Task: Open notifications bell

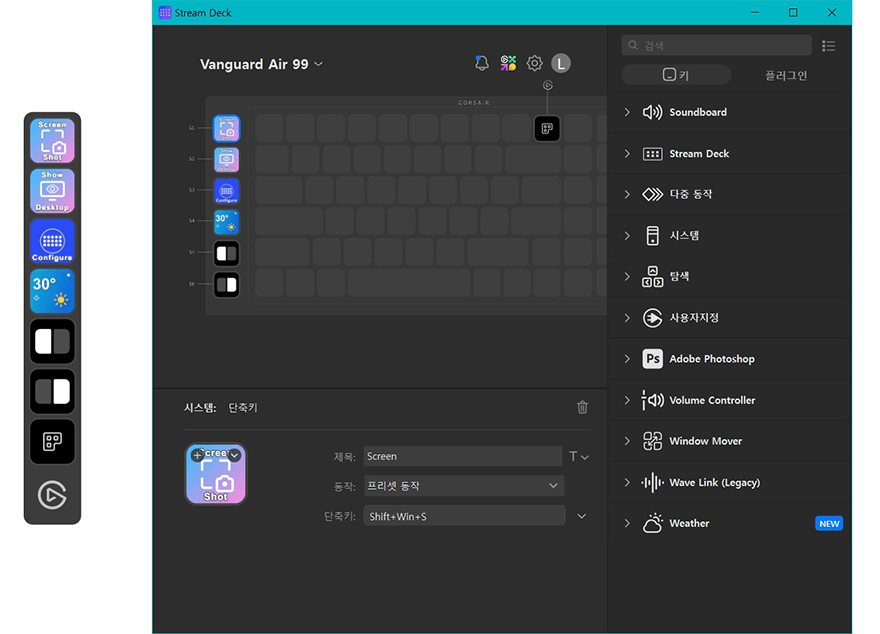Action: pos(482,63)
